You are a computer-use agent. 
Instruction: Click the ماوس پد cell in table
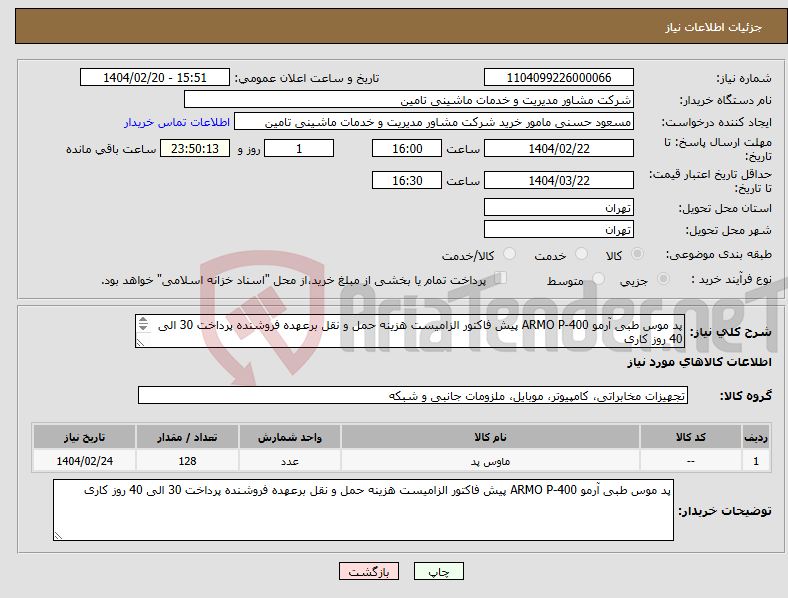tap(490, 461)
